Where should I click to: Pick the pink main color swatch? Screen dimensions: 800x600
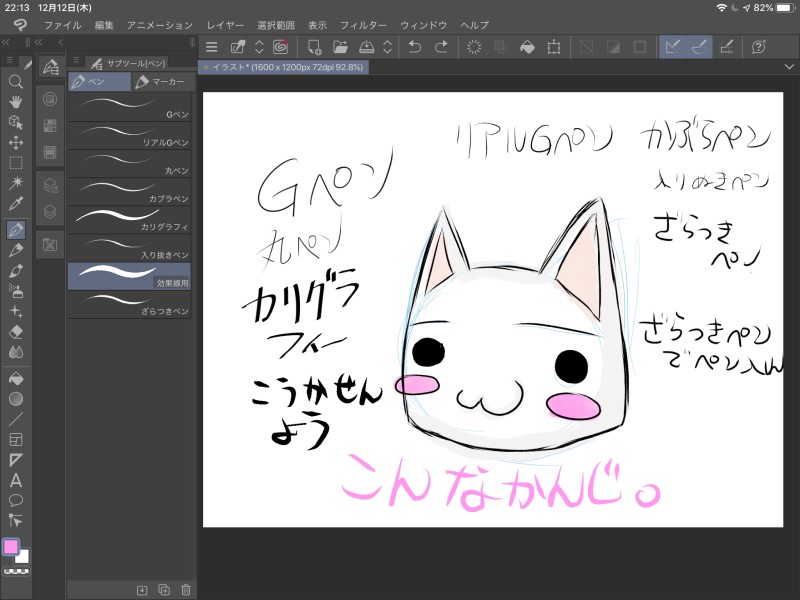click(x=11, y=547)
